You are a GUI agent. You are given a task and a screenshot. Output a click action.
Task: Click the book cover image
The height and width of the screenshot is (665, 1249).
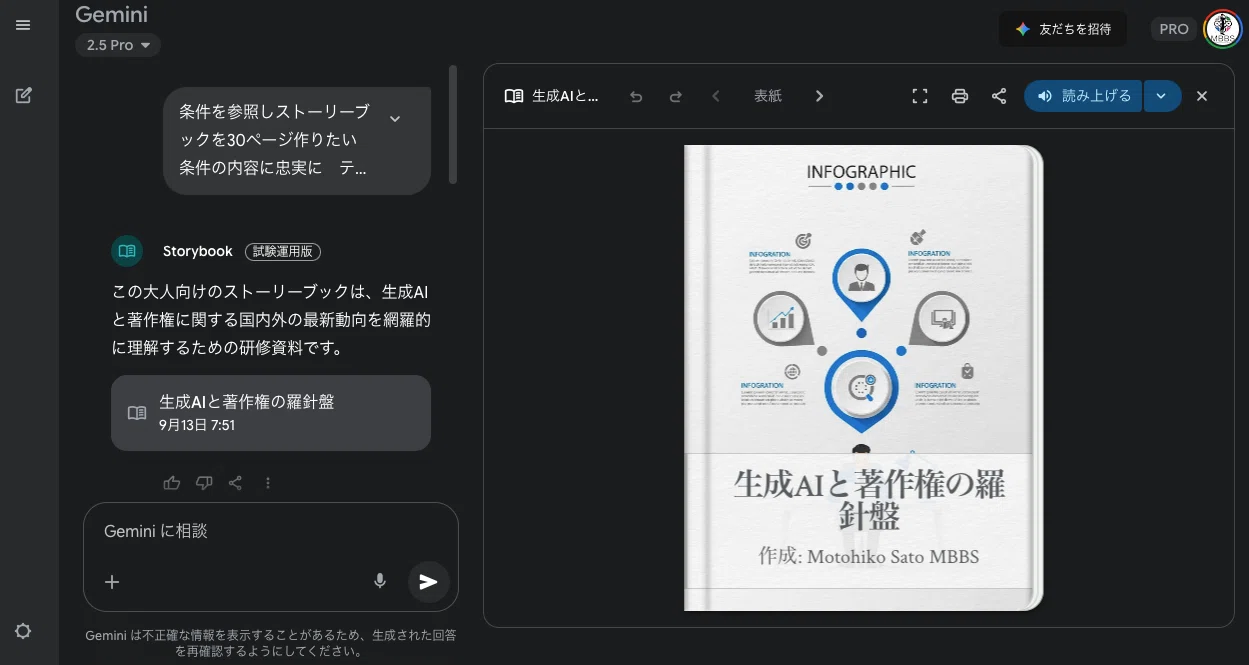(x=863, y=378)
